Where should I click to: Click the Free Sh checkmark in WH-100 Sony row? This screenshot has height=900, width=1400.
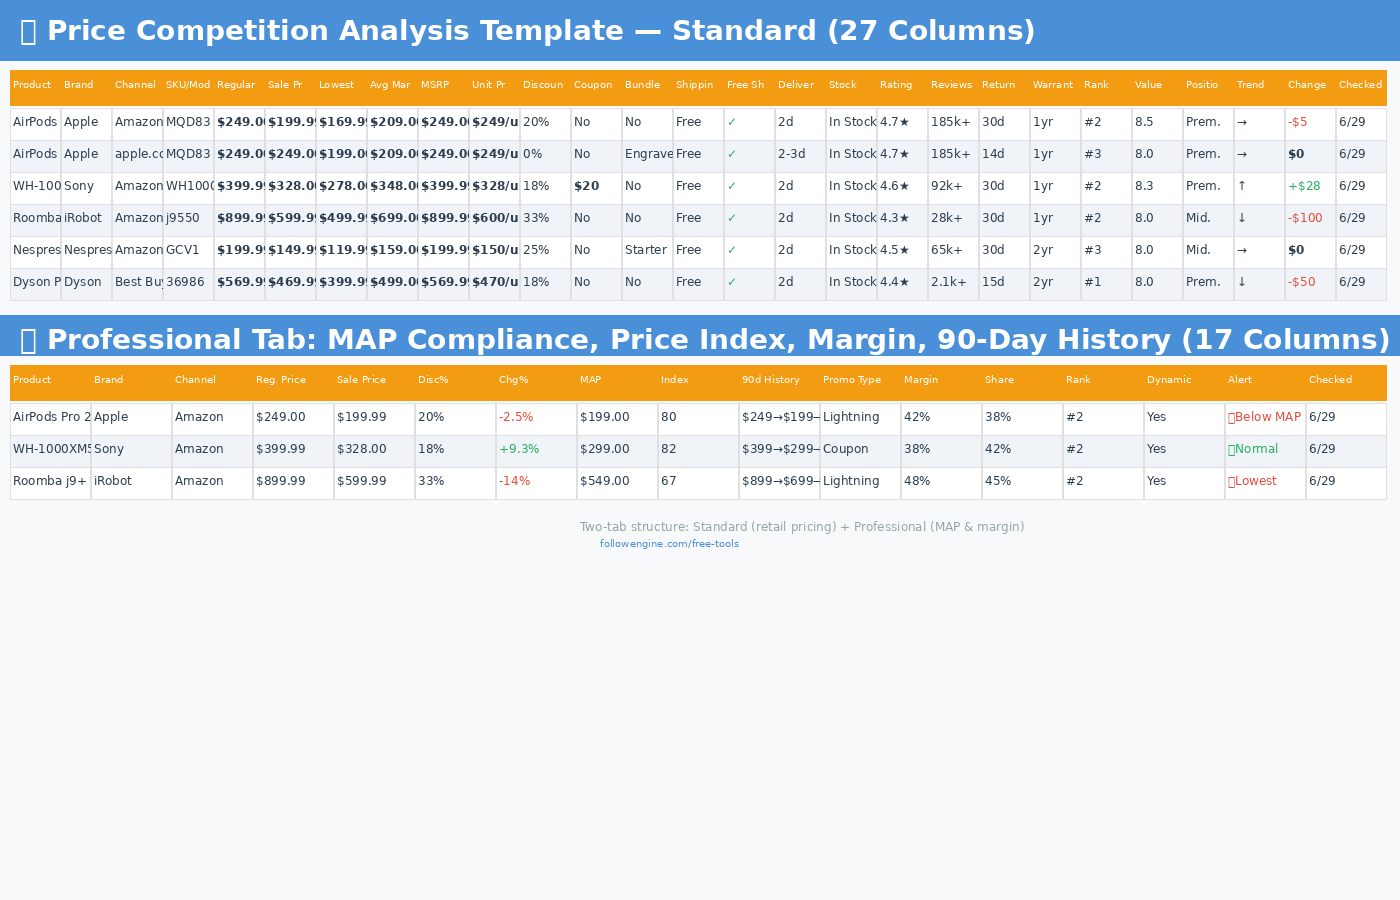click(731, 187)
